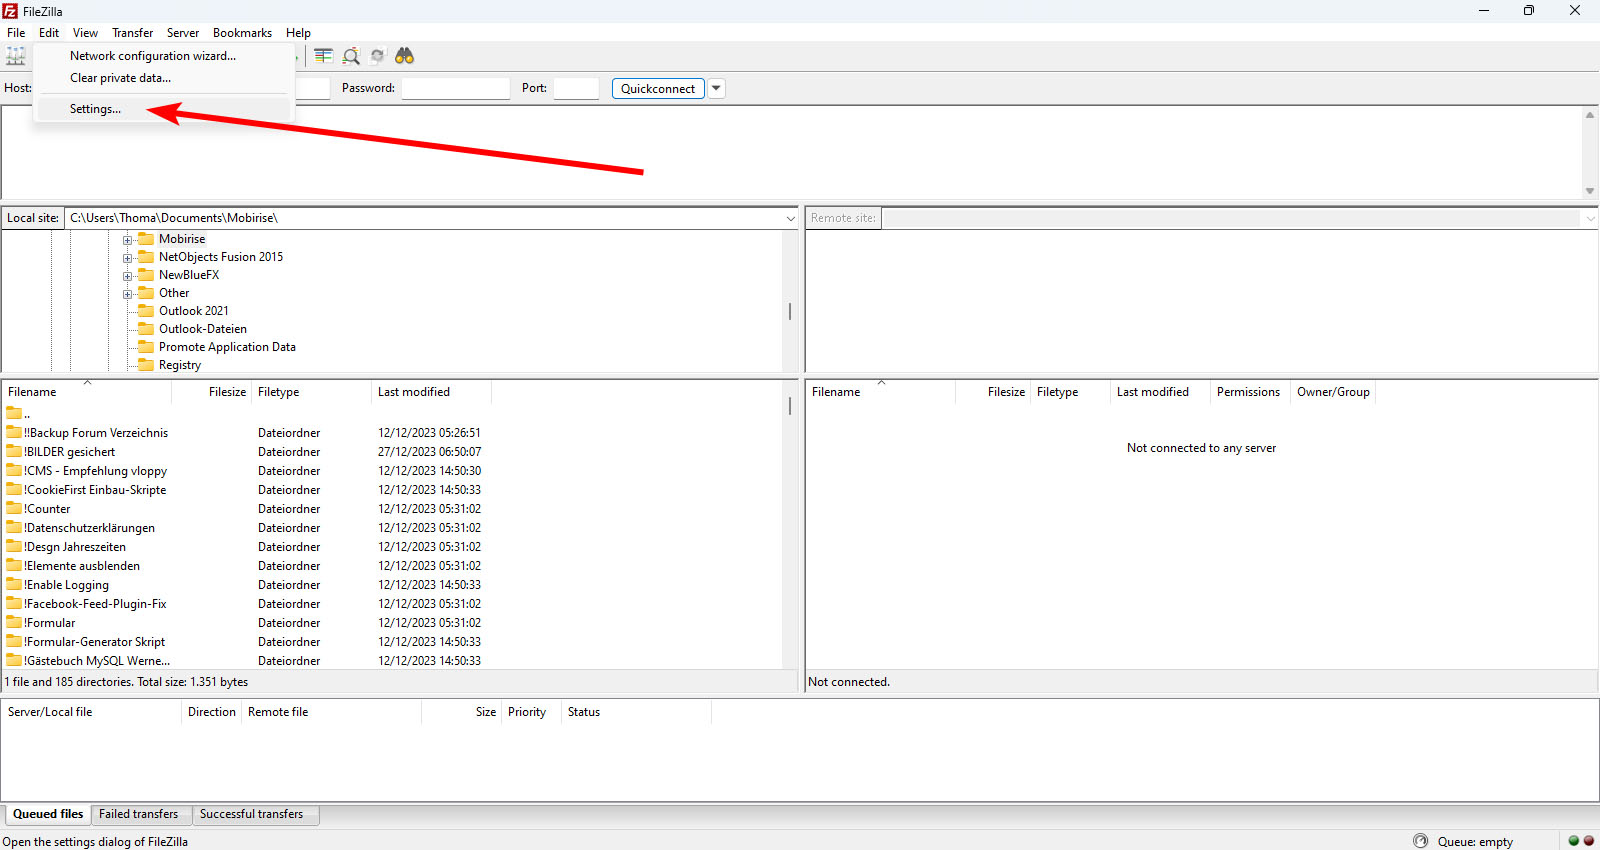Expand the NewBlueFX tree node
This screenshot has height=850, width=1600.
coord(127,276)
